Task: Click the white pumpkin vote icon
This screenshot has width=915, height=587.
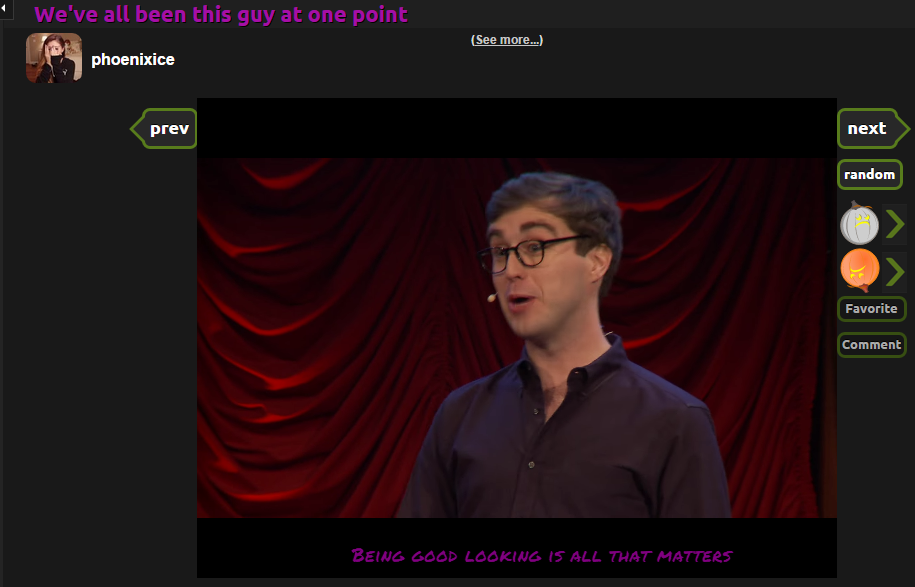Action: click(x=859, y=223)
